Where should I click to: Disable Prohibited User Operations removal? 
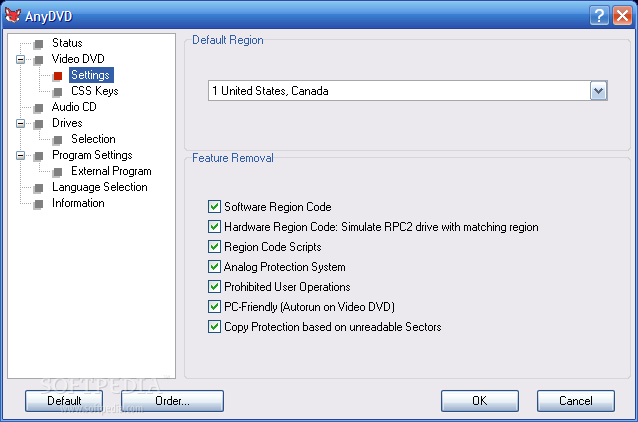[214, 287]
